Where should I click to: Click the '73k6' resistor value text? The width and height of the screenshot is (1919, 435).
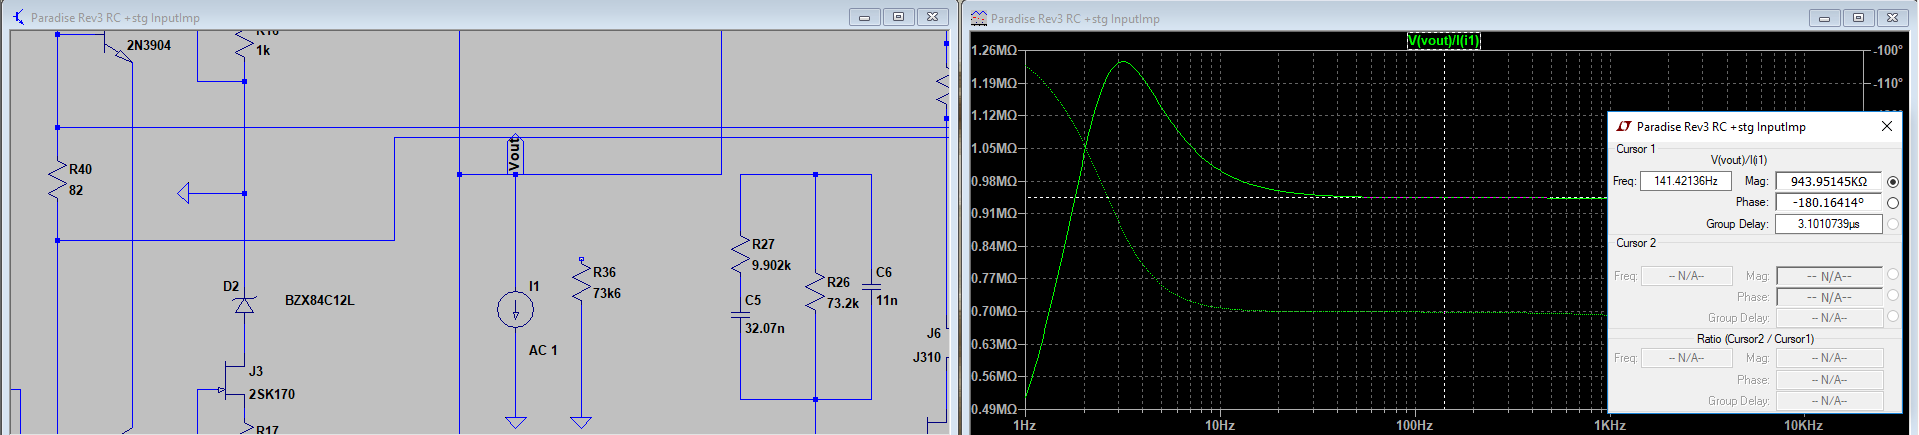pyautogui.click(x=607, y=293)
